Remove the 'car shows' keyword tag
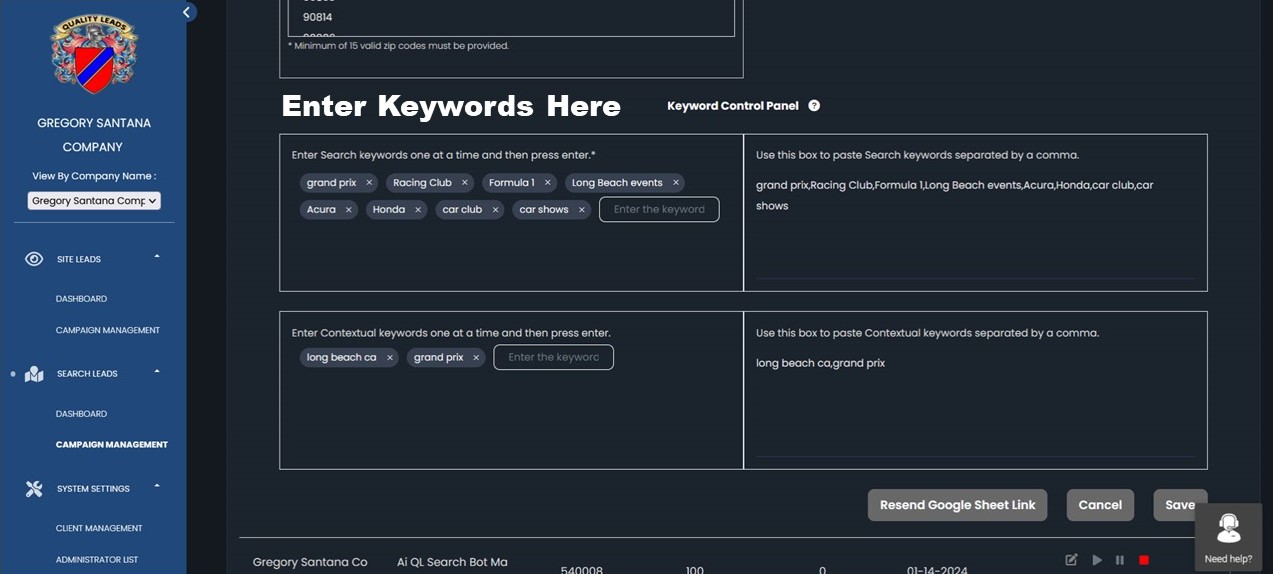This screenshot has height=574, width=1273. pyautogui.click(x=582, y=210)
